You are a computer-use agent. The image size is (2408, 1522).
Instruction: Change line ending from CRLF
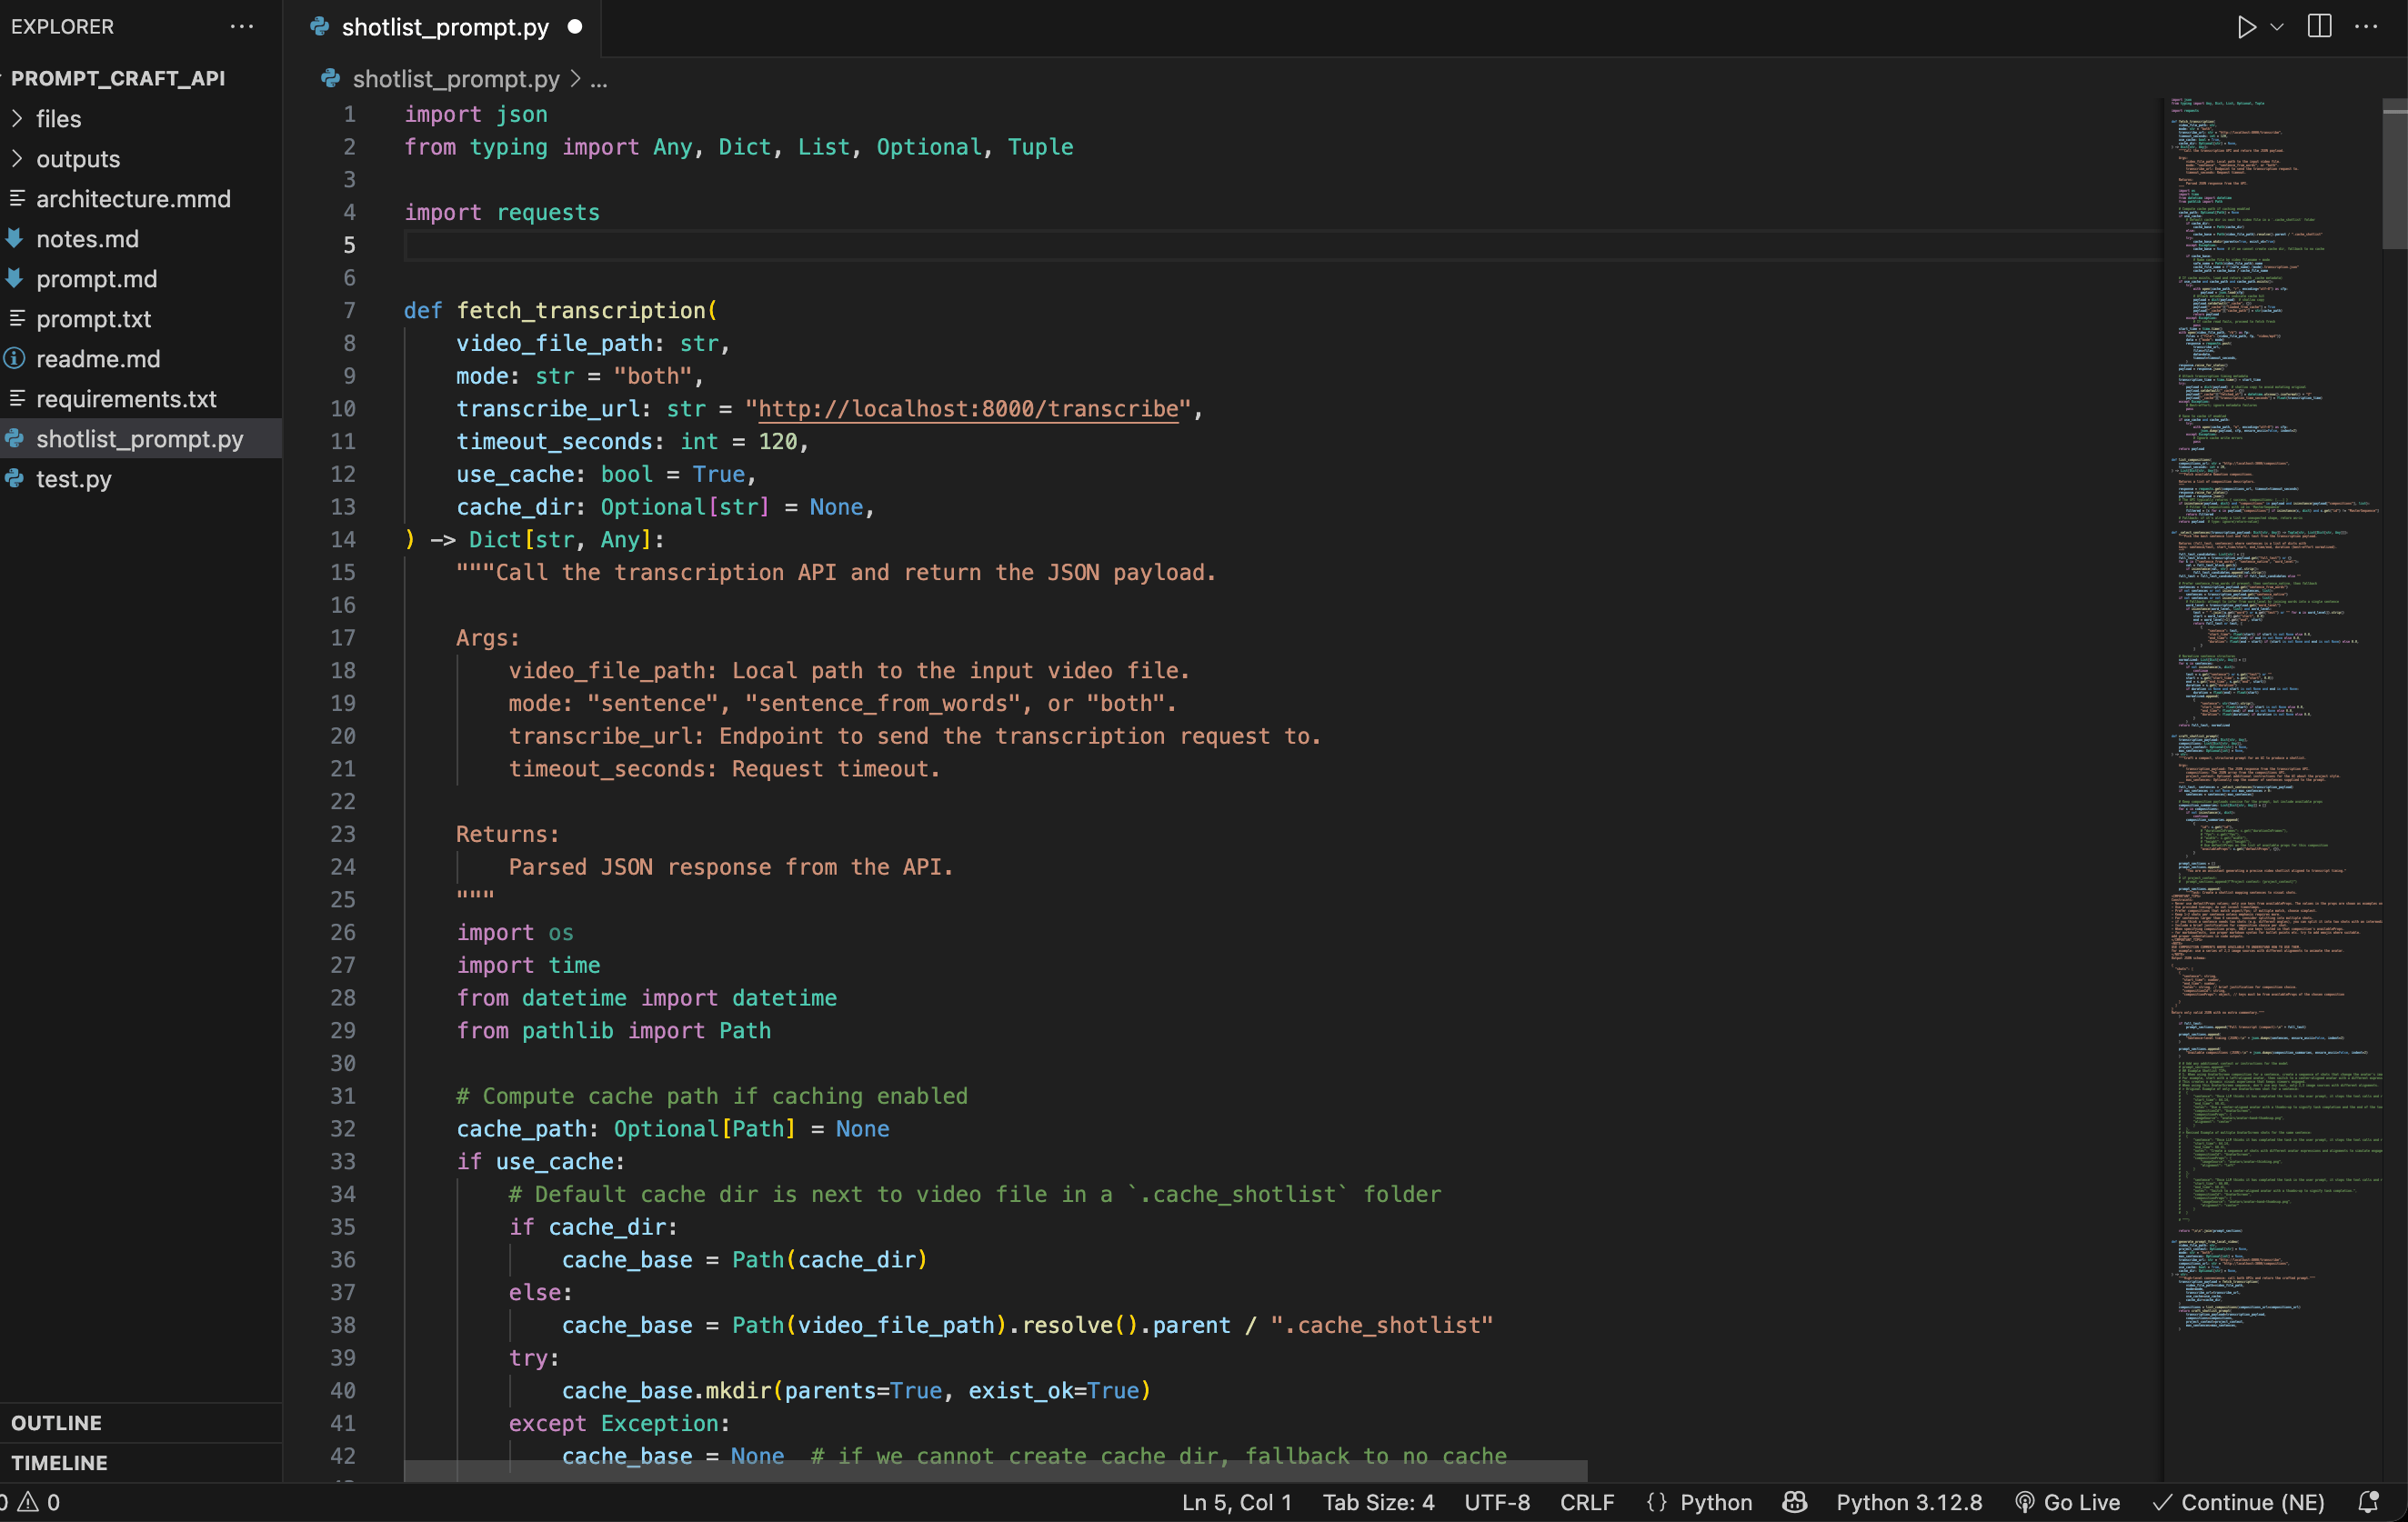click(1587, 1501)
